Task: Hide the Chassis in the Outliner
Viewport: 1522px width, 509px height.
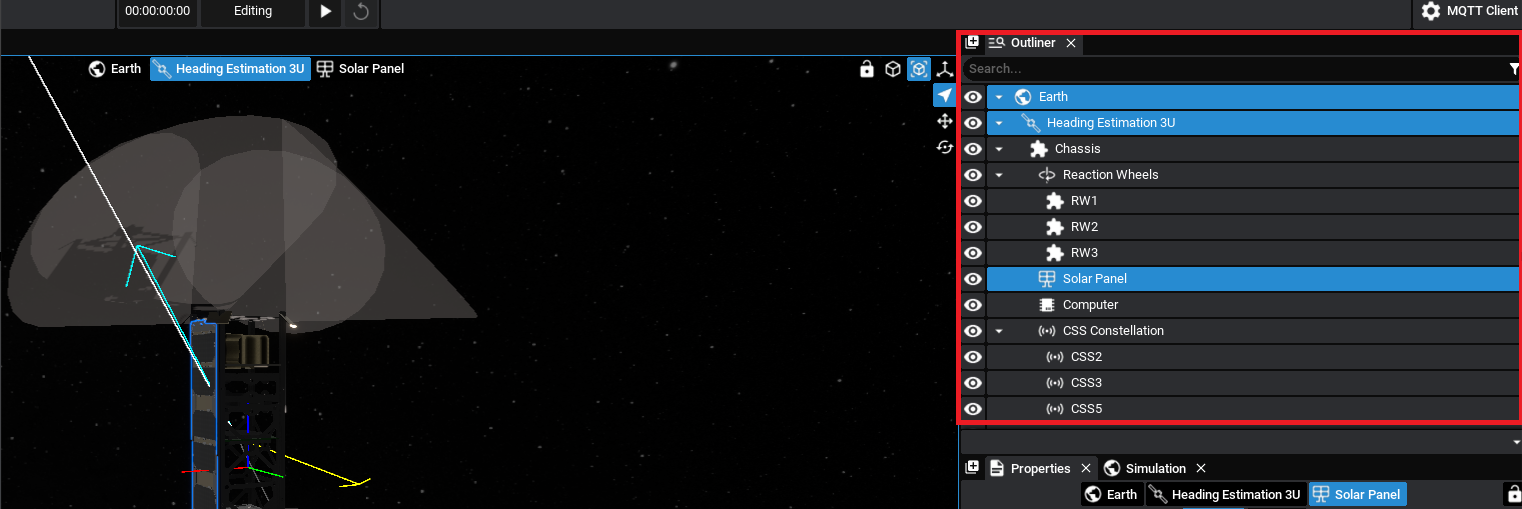Action: [x=973, y=149]
